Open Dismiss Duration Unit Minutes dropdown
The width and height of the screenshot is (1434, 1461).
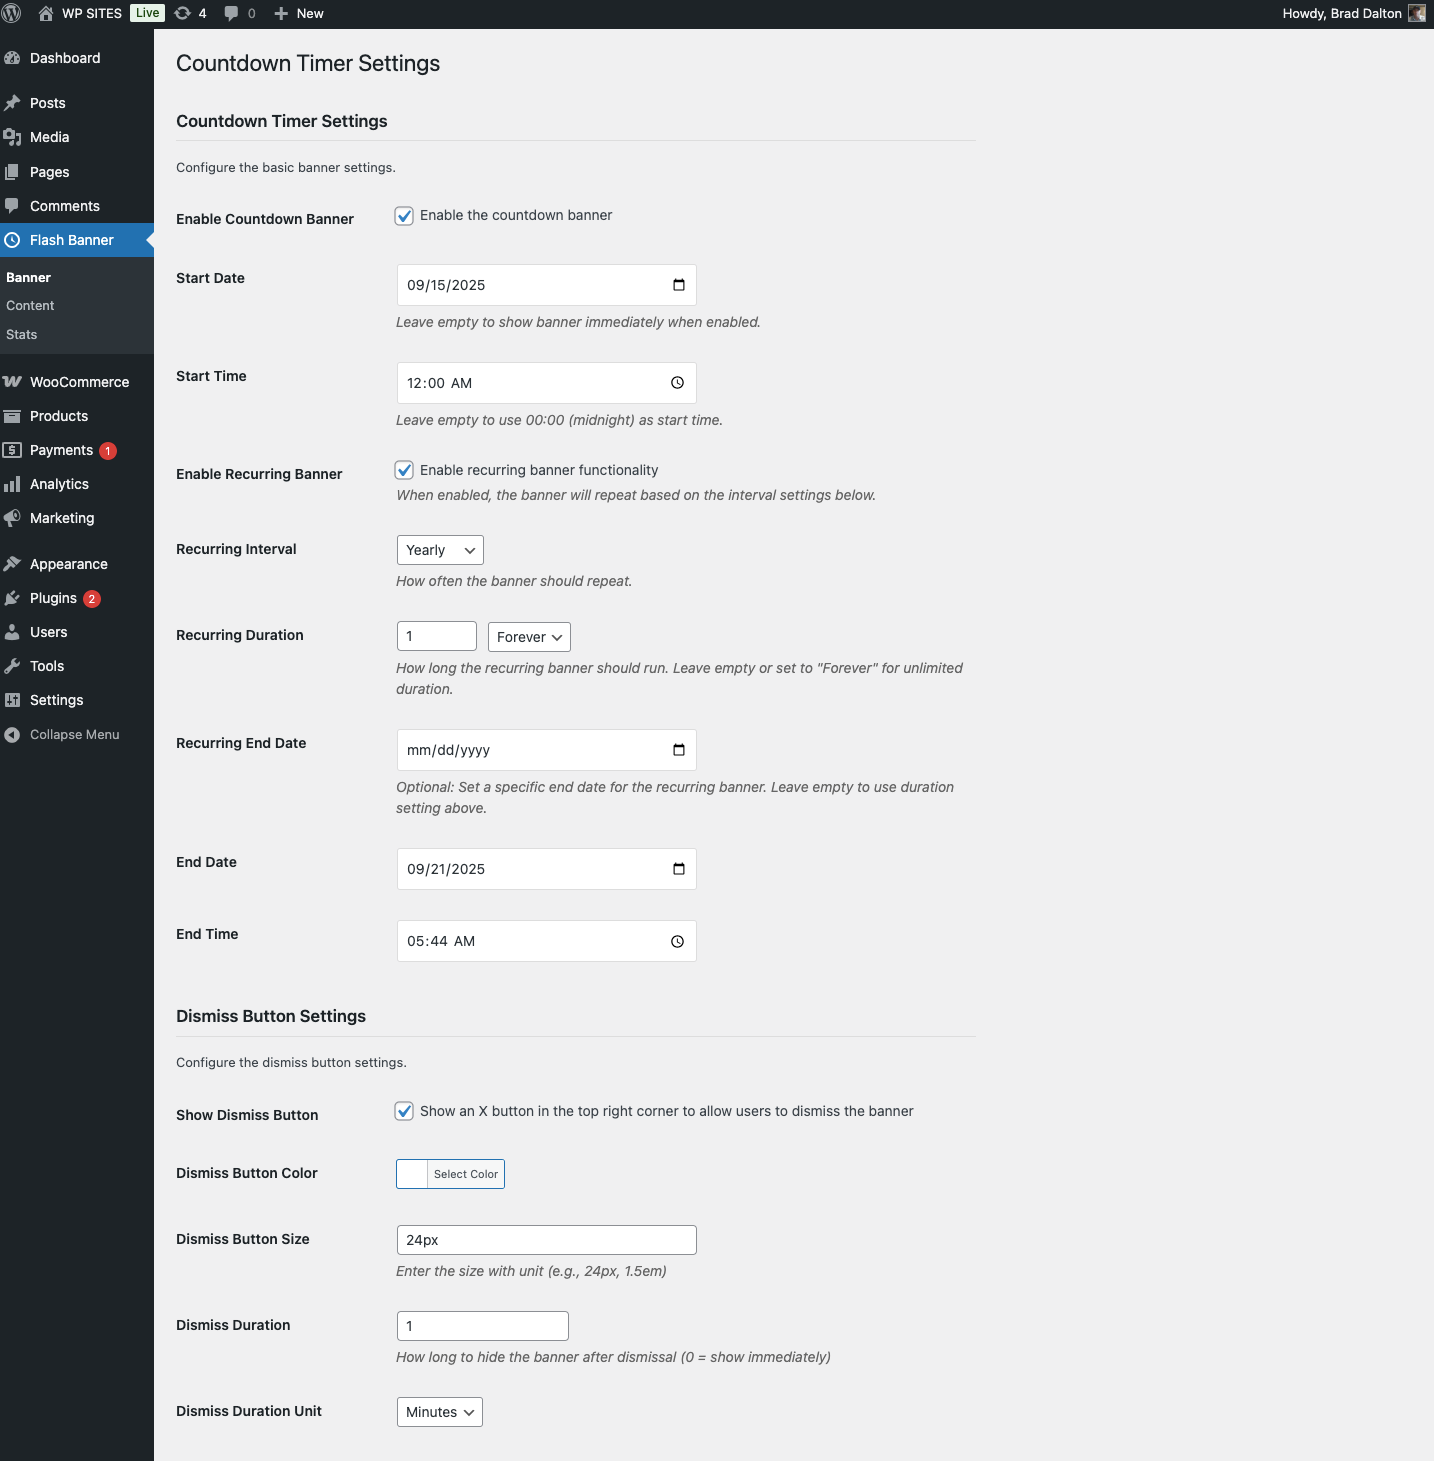click(x=440, y=1412)
